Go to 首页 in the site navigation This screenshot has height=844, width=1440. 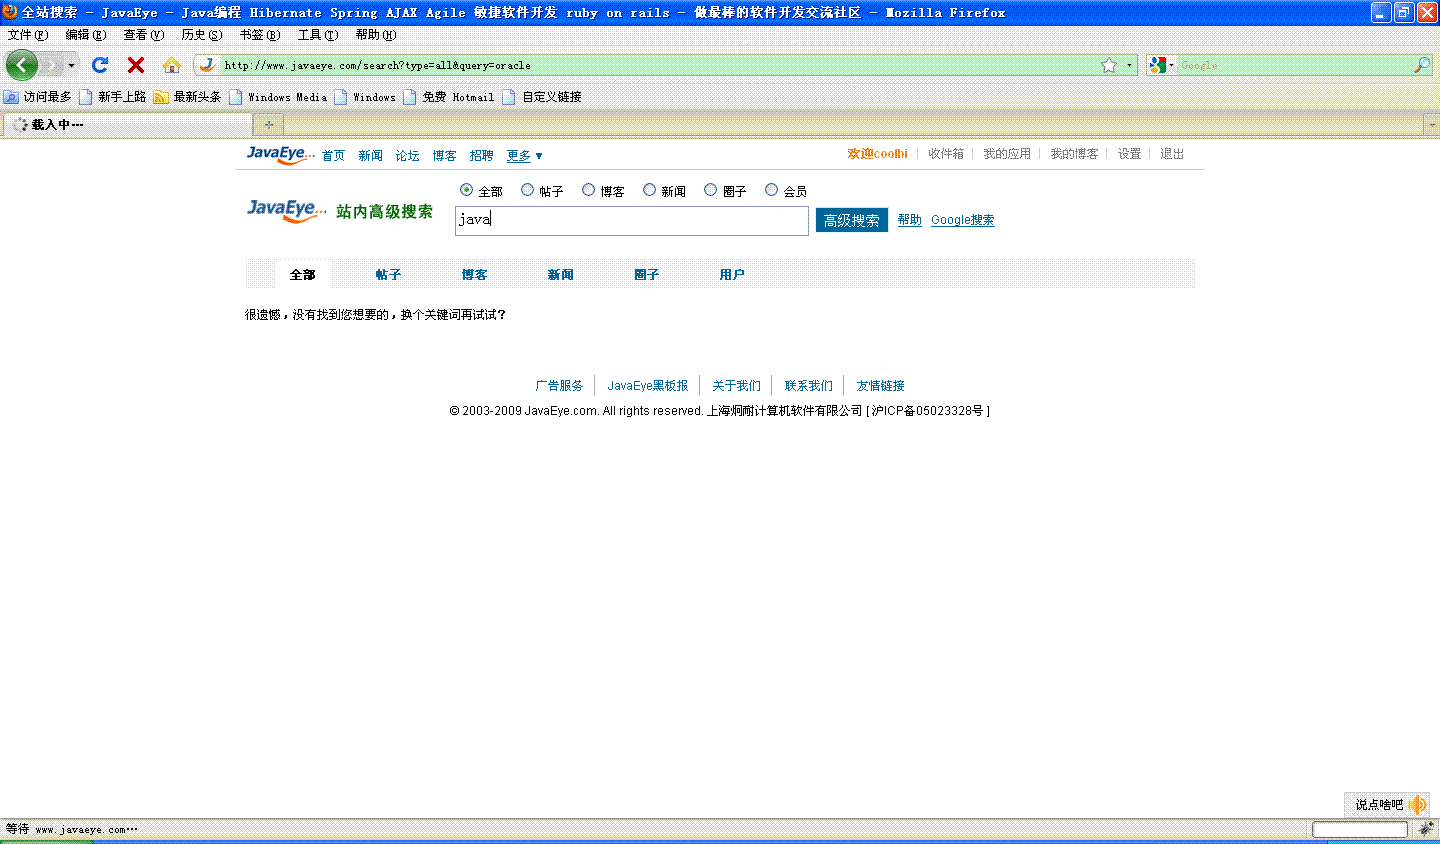click(x=333, y=156)
